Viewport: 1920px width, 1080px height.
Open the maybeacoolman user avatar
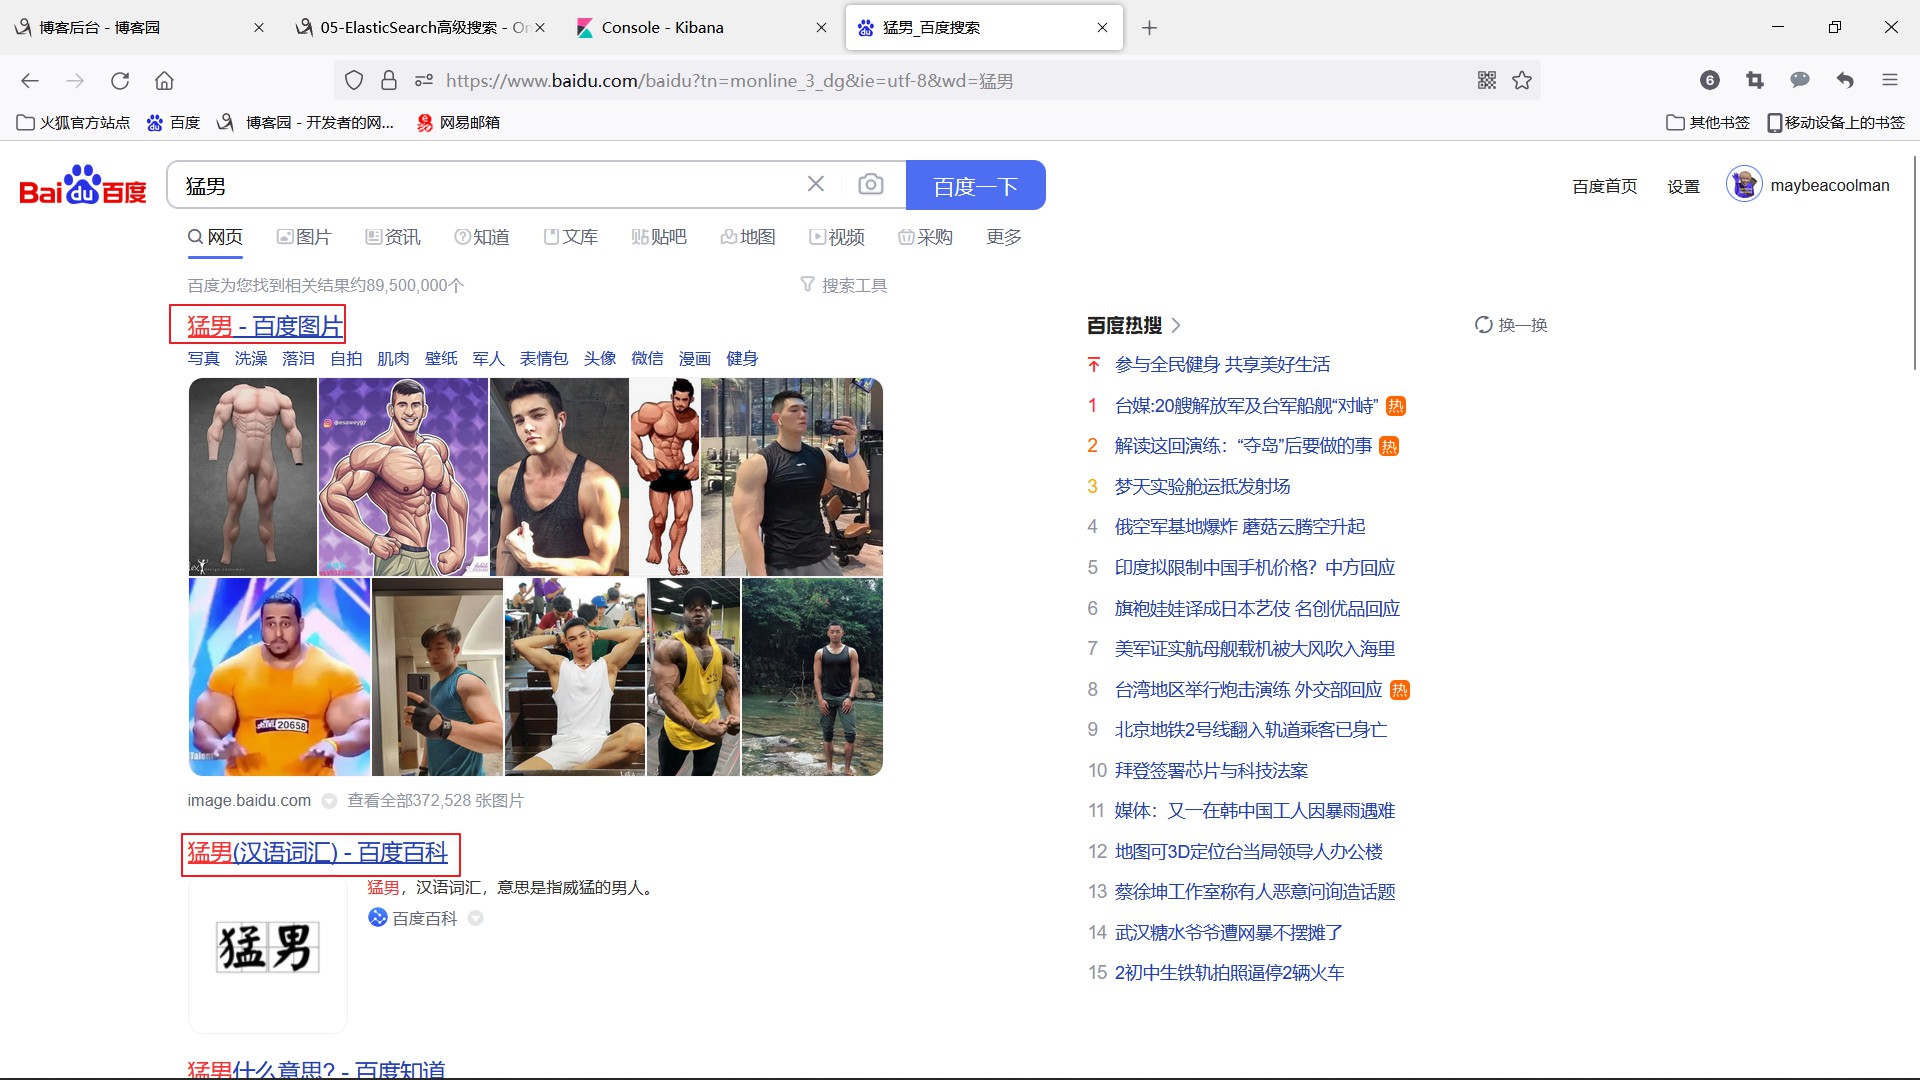point(1744,184)
